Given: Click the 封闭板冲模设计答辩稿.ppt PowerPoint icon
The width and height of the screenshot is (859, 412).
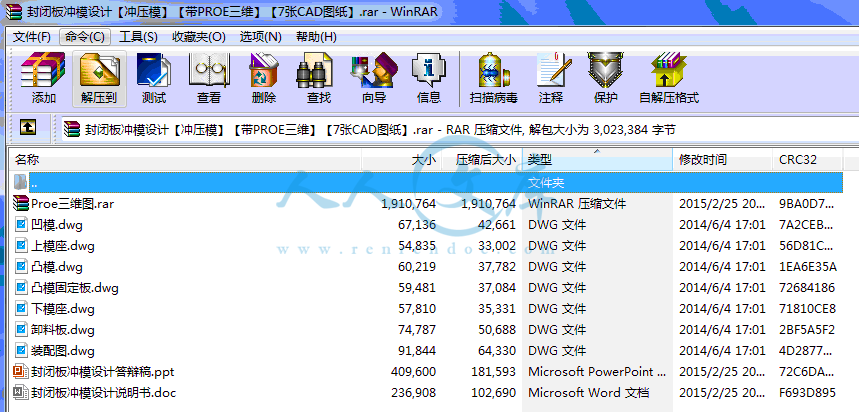Looking at the screenshot, I should (21, 372).
